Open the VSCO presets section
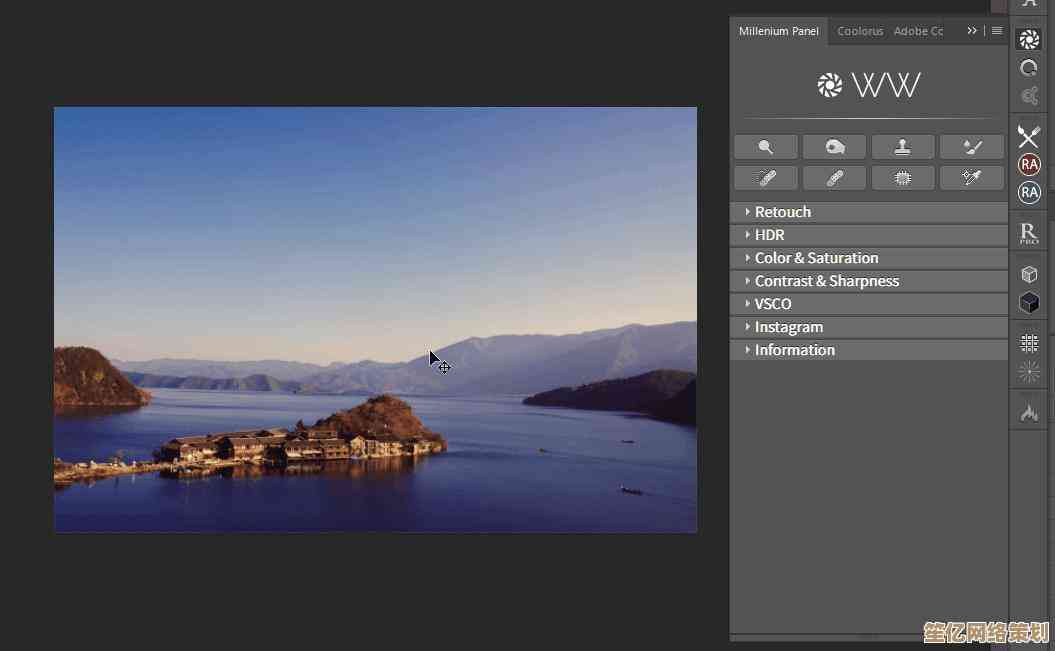 pyautogui.click(x=772, y=304)
